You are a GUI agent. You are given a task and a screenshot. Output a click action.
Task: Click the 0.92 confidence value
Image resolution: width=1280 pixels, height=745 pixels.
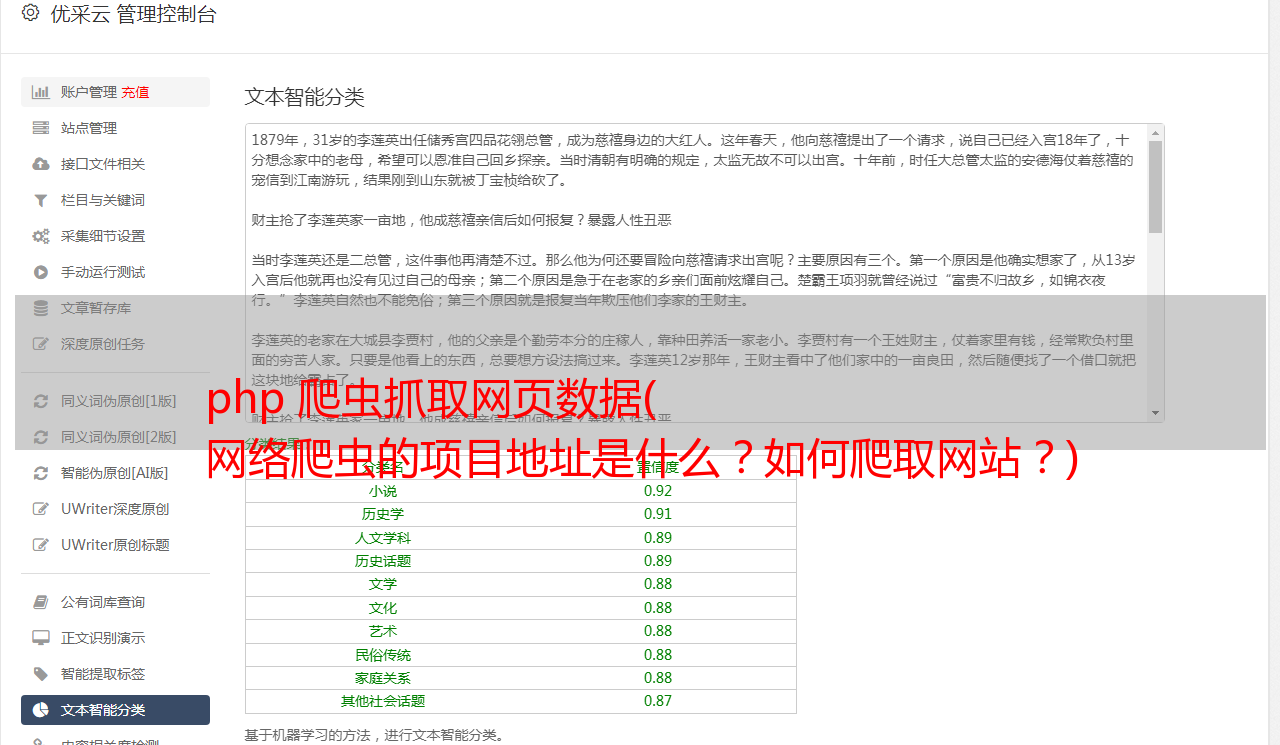click(658, 491)
